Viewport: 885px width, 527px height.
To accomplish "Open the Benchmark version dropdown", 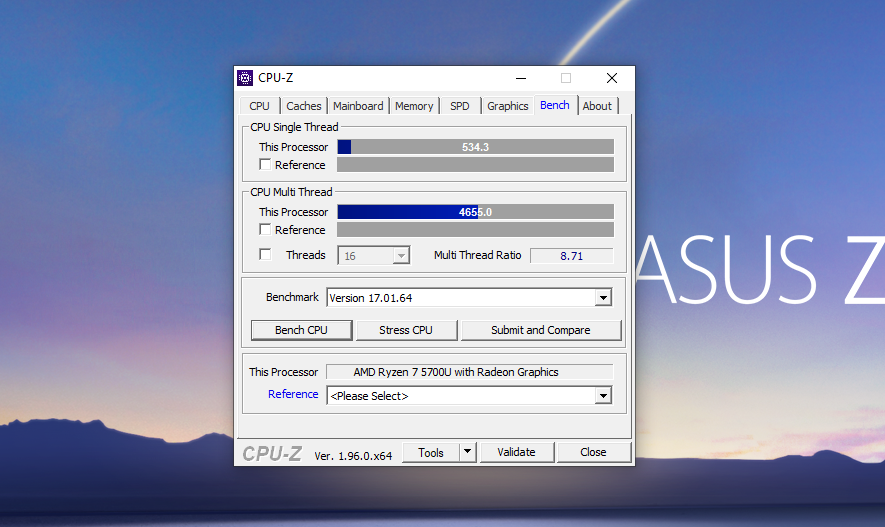I will tap(603, 298).
